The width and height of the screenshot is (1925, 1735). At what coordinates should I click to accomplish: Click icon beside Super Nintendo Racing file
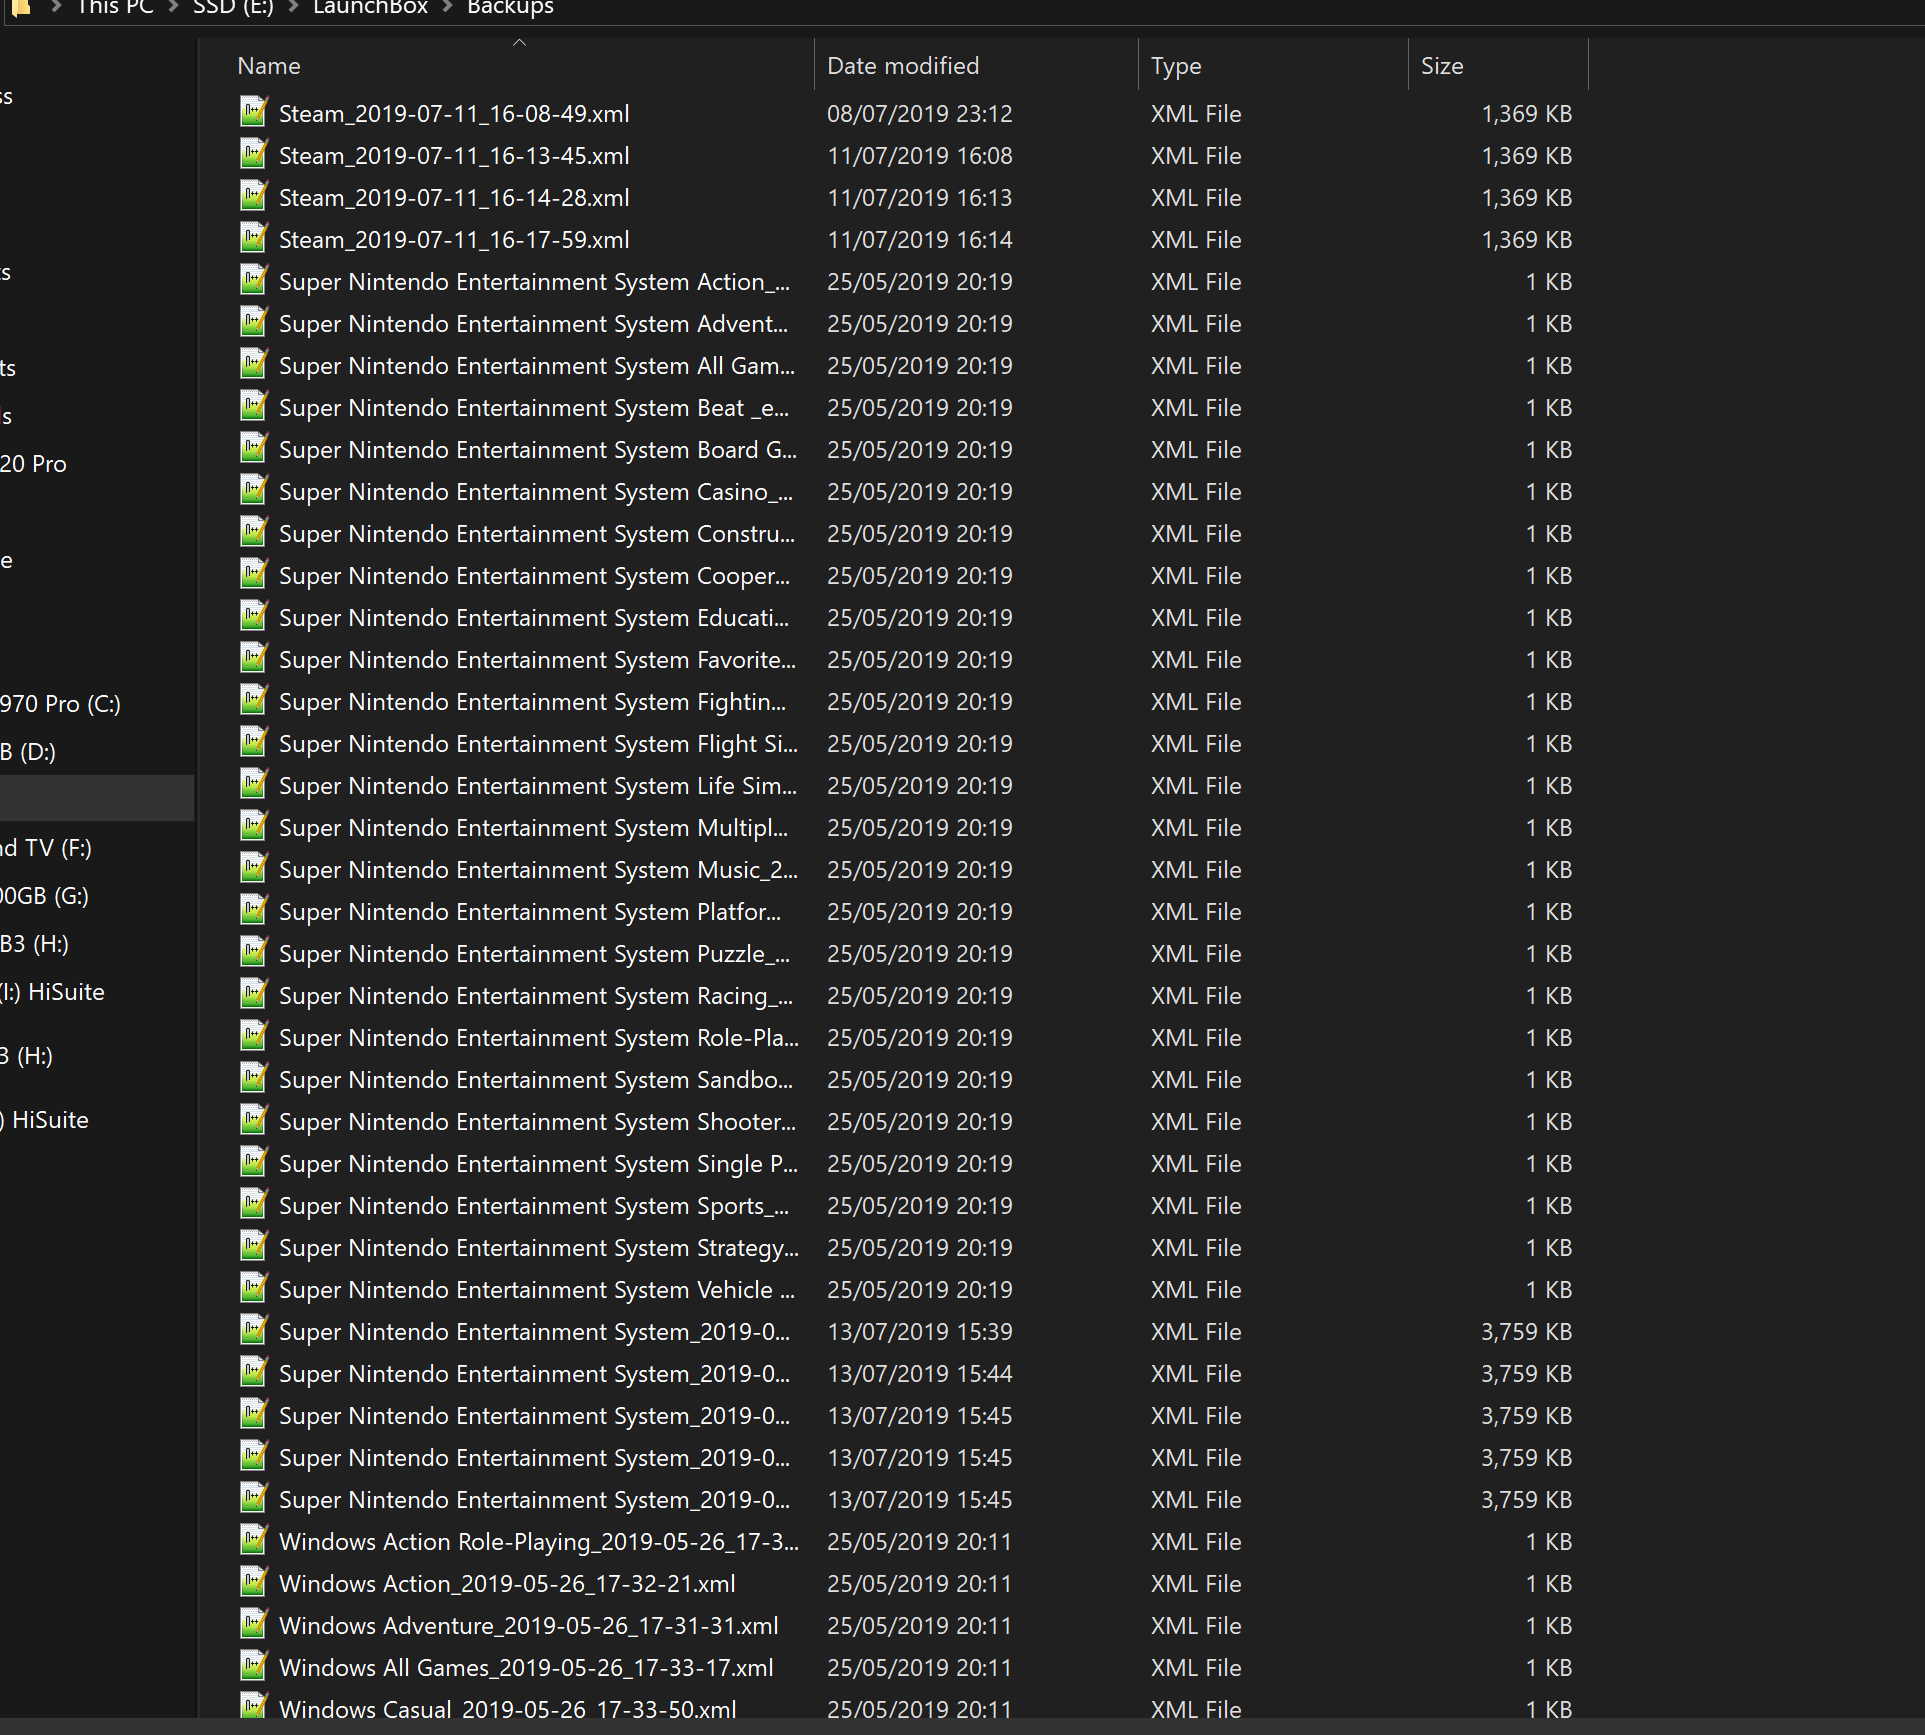[254, 994]
